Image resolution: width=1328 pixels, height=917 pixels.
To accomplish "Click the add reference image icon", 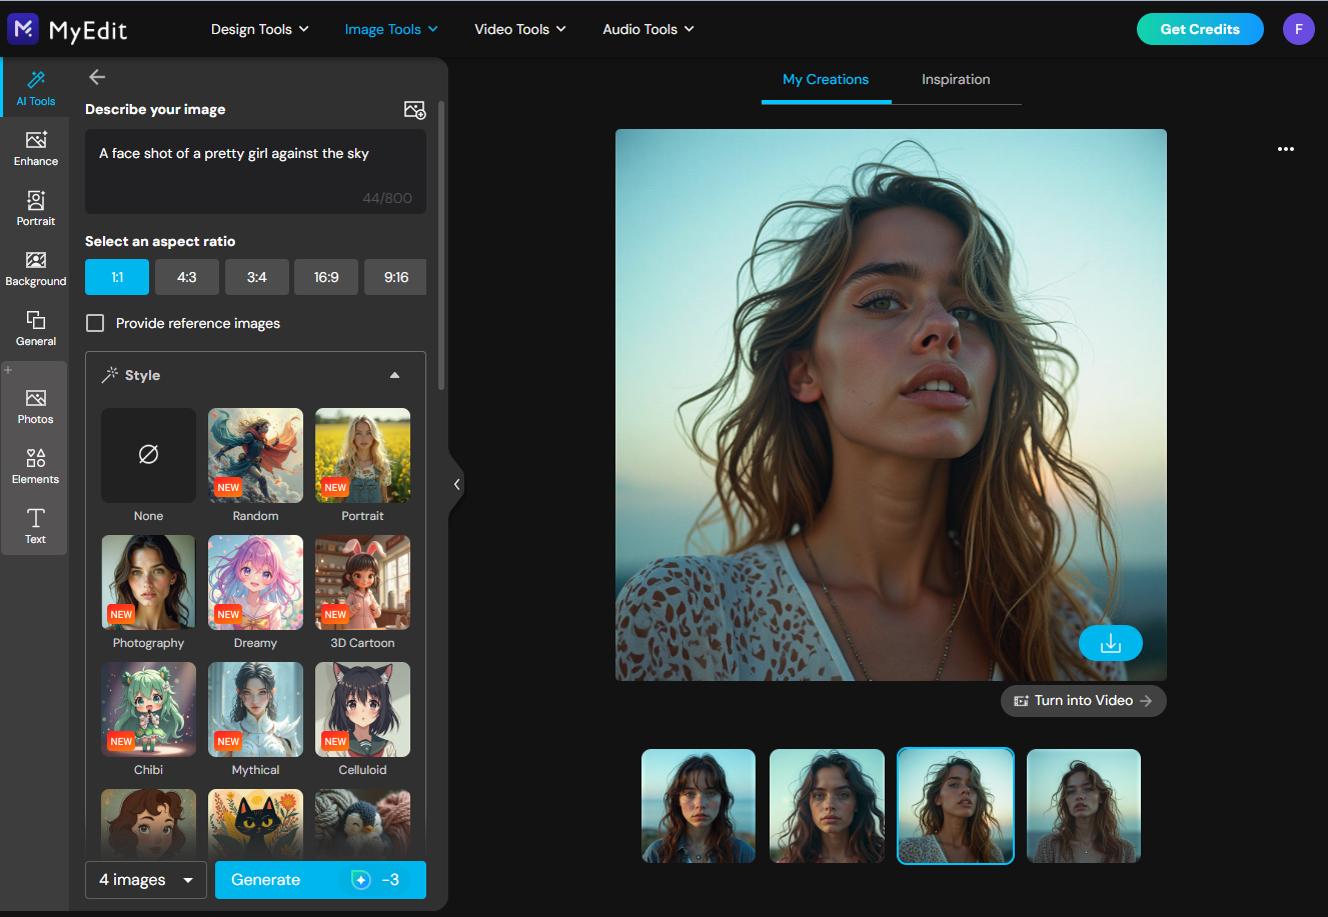I will pyautogui.click(x=414, y=110).
